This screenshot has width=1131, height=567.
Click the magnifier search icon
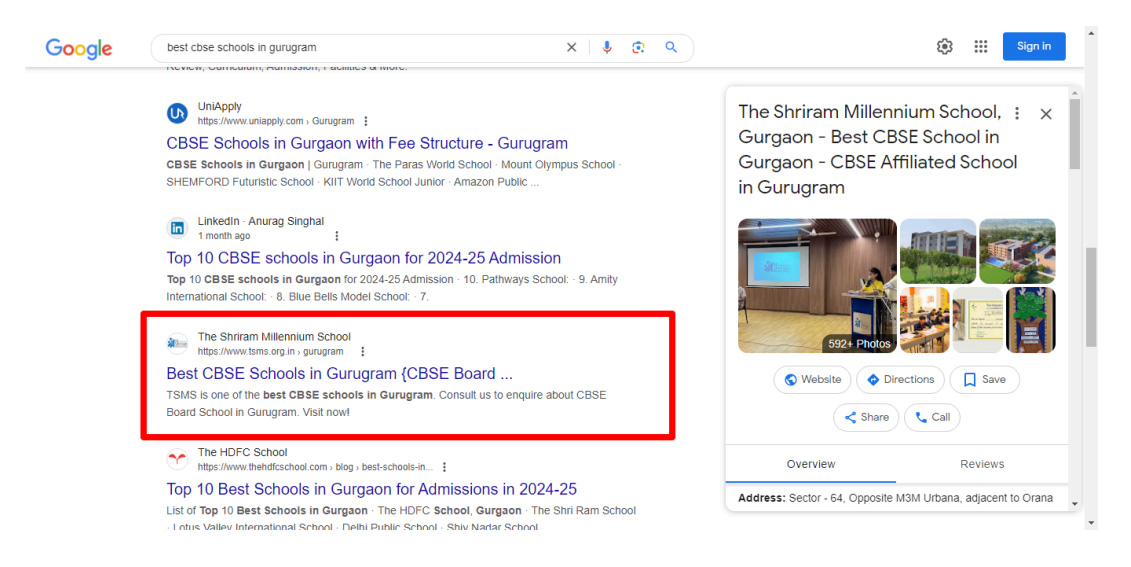pyautogui.click(x=671, y=47)
